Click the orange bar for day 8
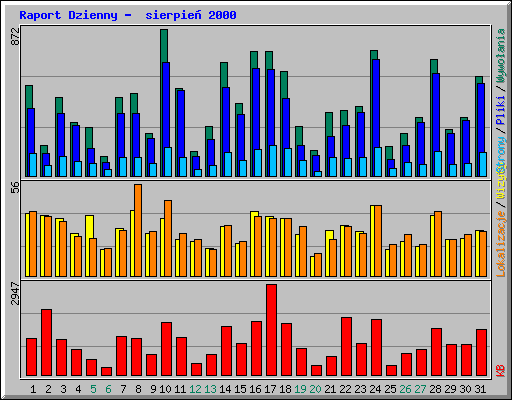Screen dimensions: 512x400 click(138, 230)
